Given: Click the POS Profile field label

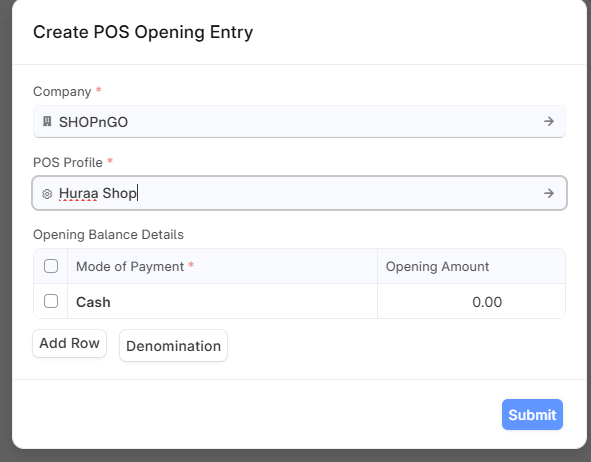Looking at the screenshot, I should pyautogui.click(x=68, y=162).
